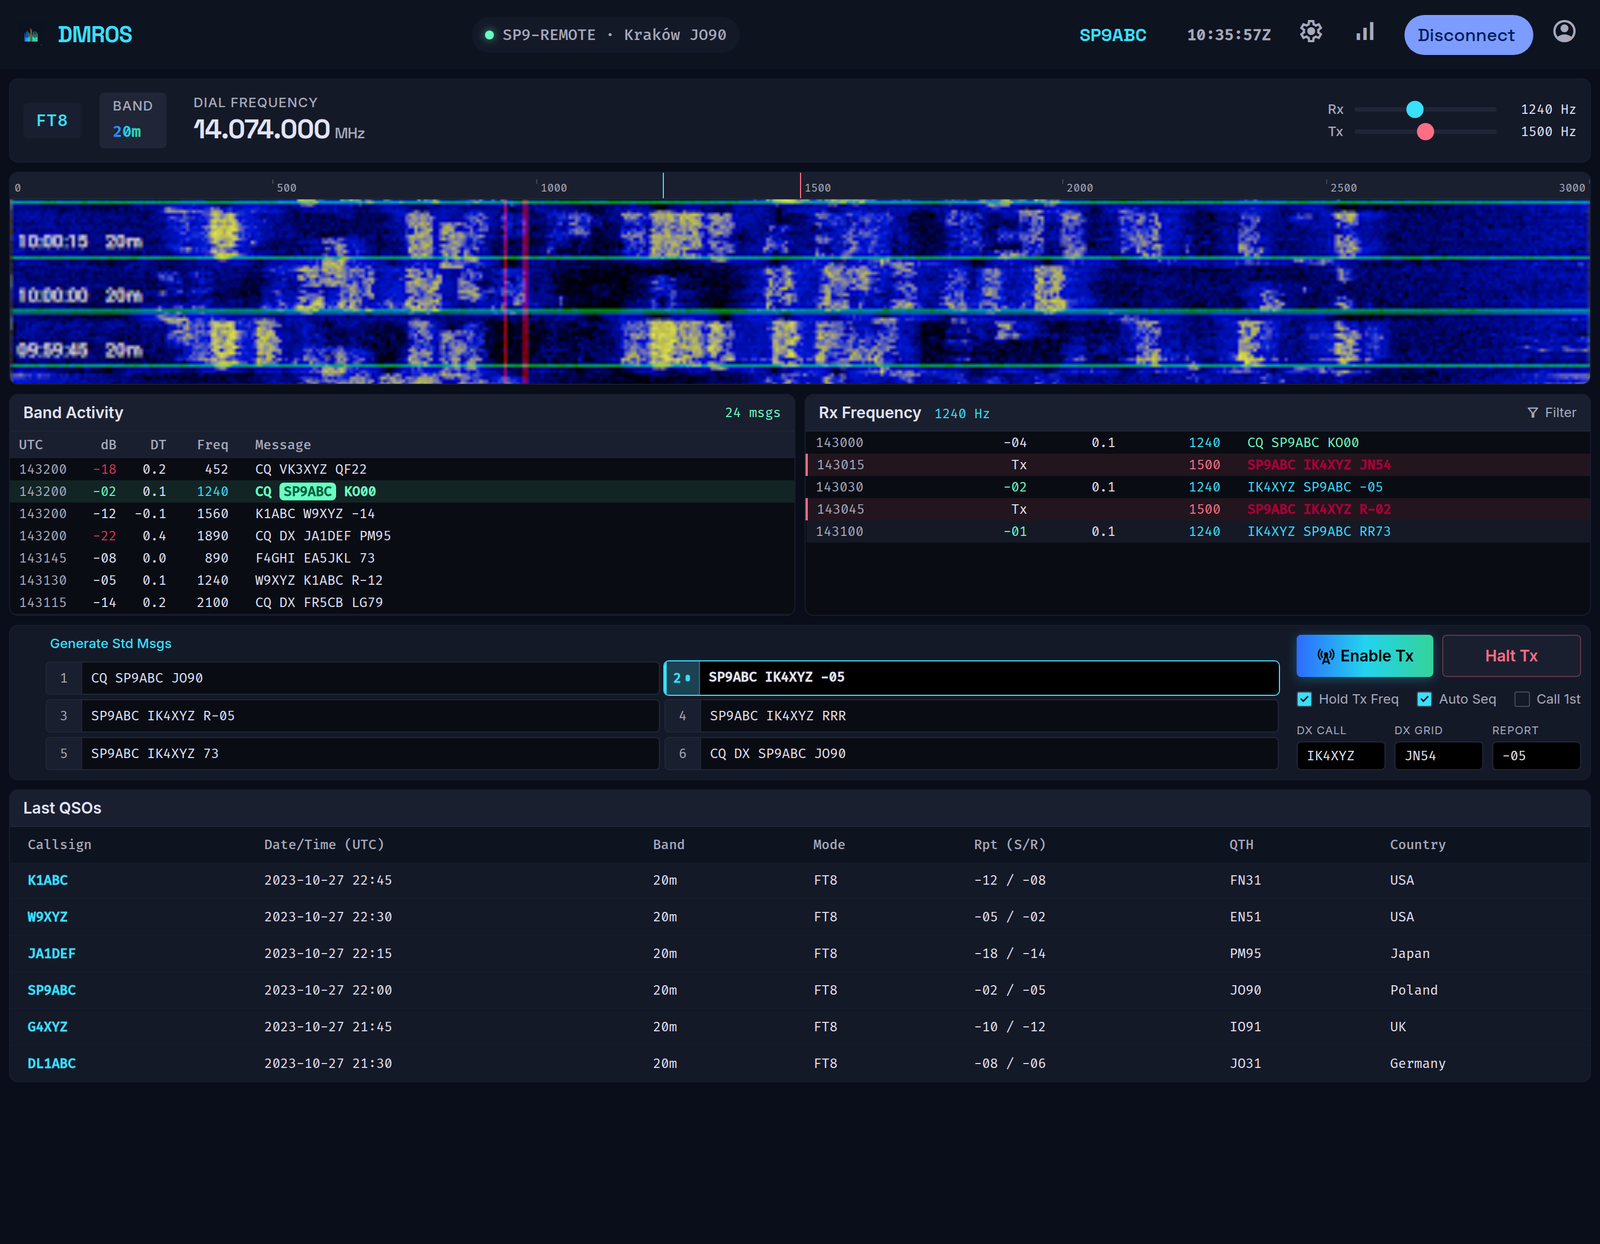Adjust the Tx frequency slider handle
Screen dimensions: 1600x1244
point(1426,132)
